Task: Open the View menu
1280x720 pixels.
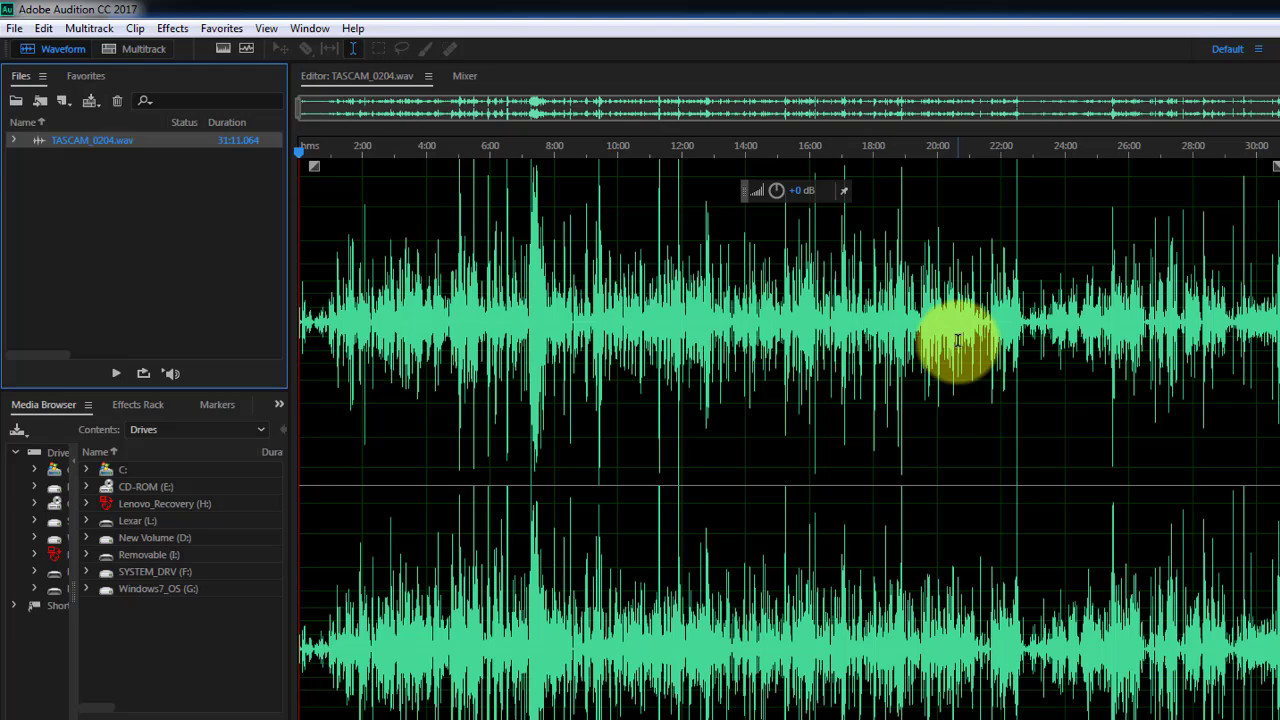Action: [x=266, y=29]
